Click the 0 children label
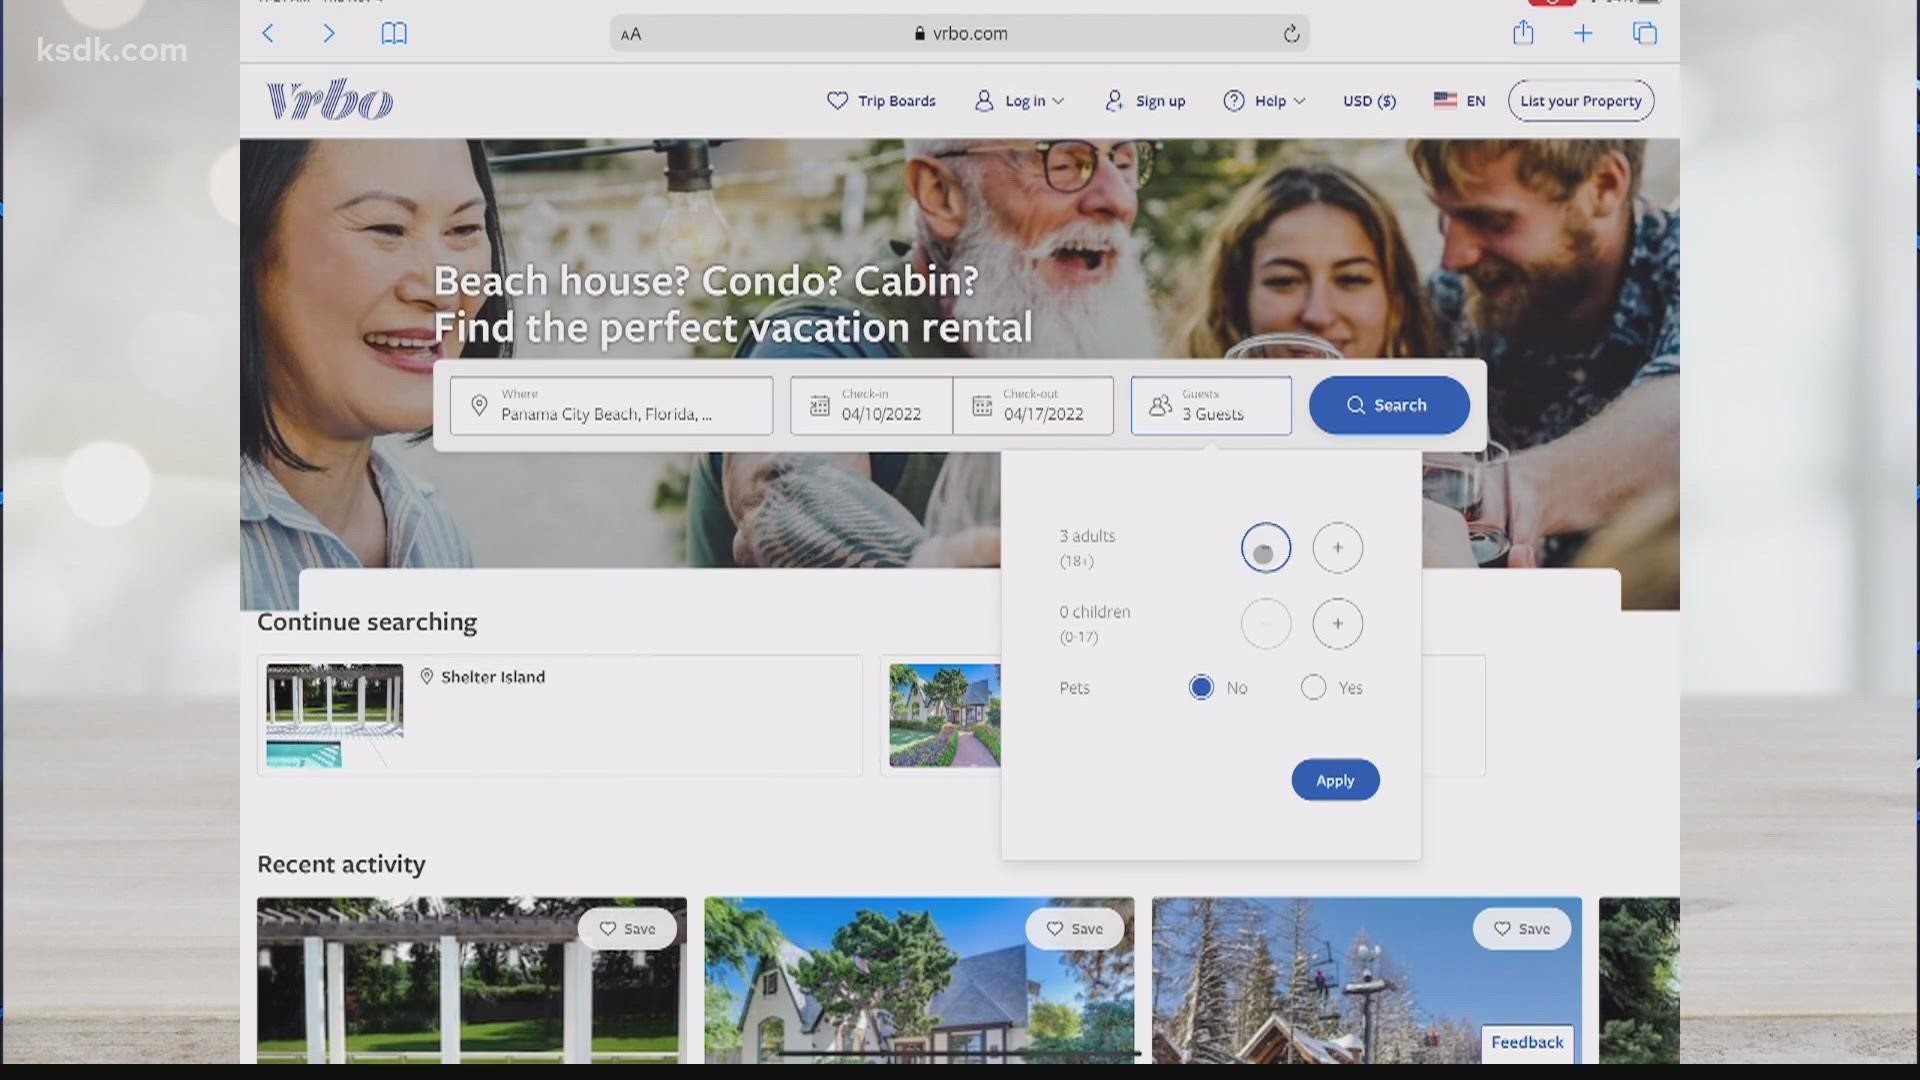This screenshot has width=1920, height=1080. [x=1095, y=612]
